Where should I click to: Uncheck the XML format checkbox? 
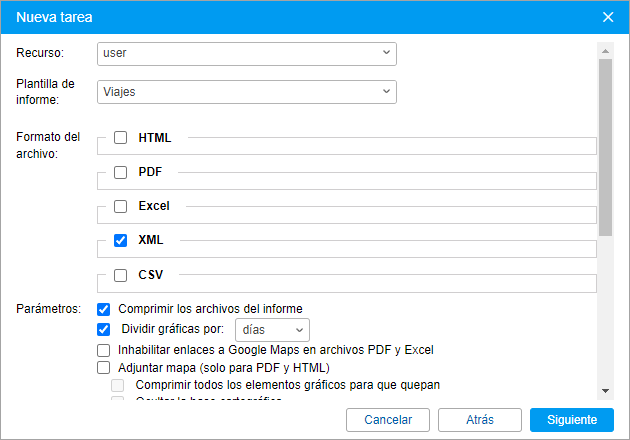point(121,241)
